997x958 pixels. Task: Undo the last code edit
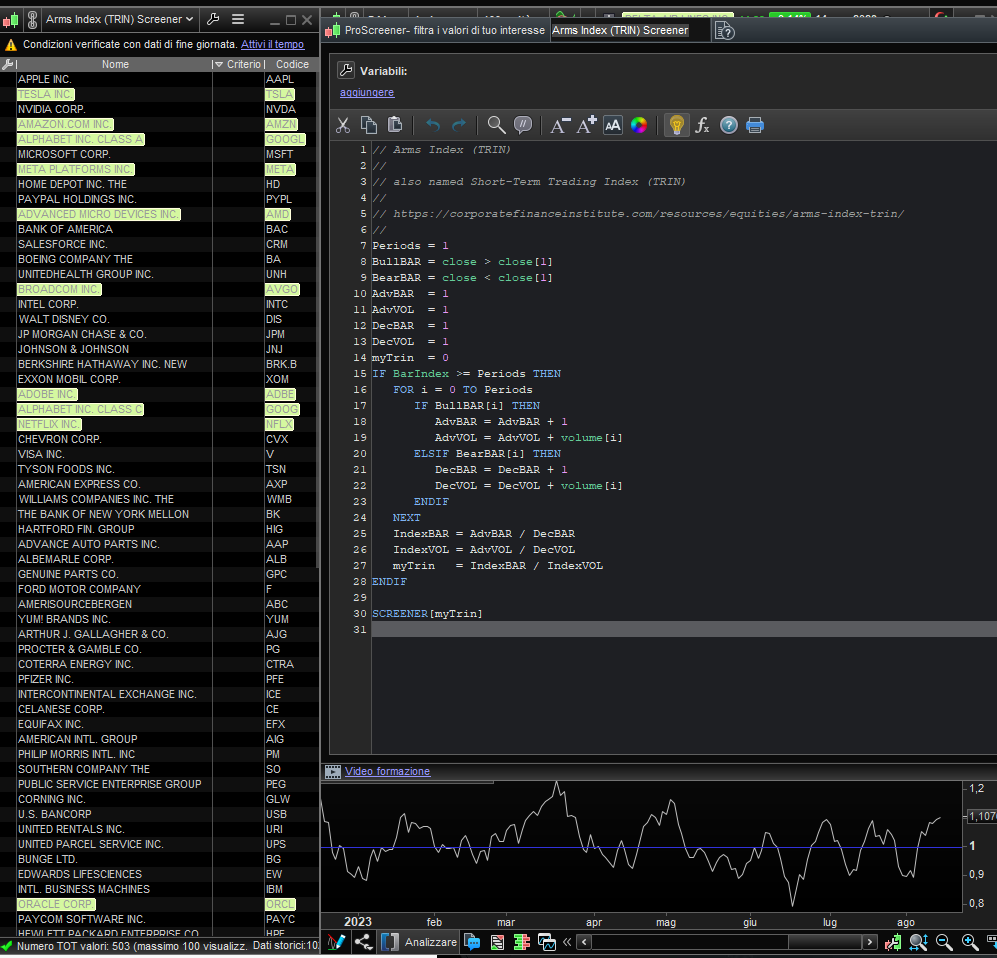tap(433, 125)
